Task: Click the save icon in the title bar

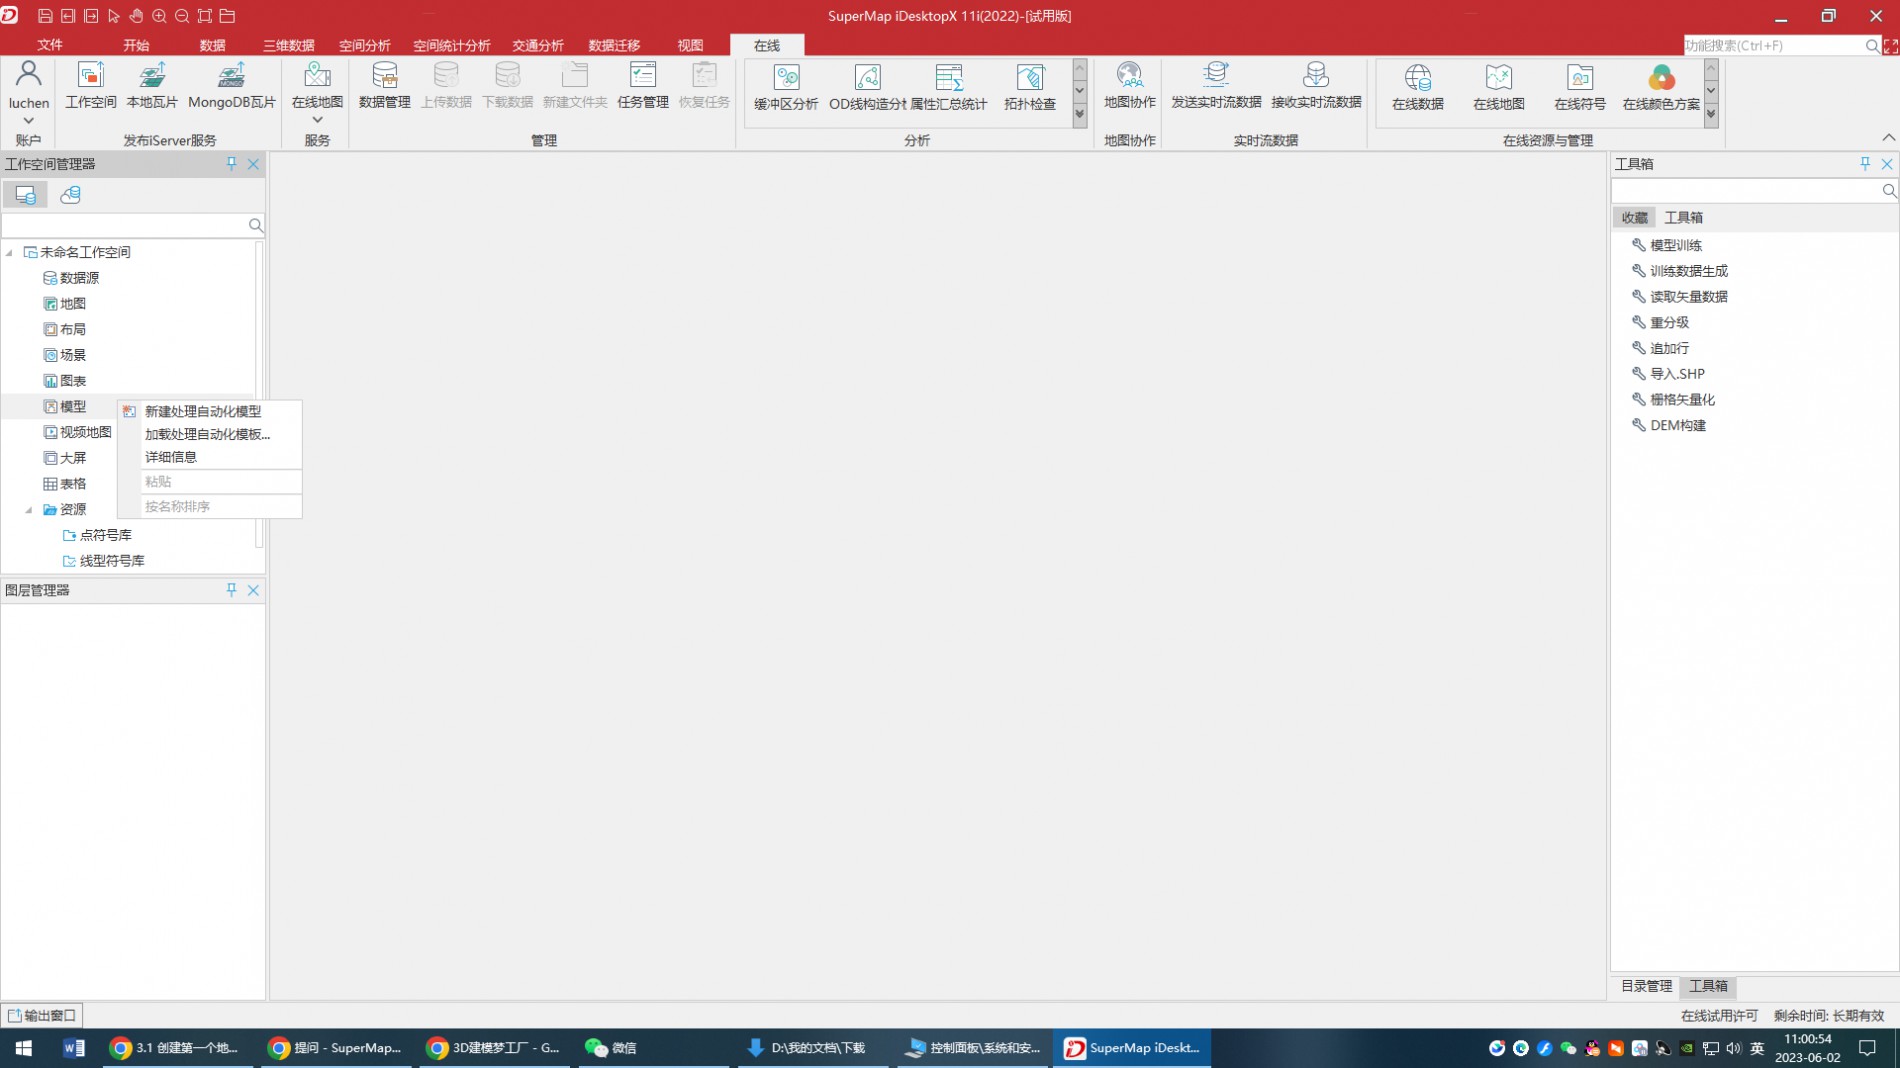Action: coord(45,16)
